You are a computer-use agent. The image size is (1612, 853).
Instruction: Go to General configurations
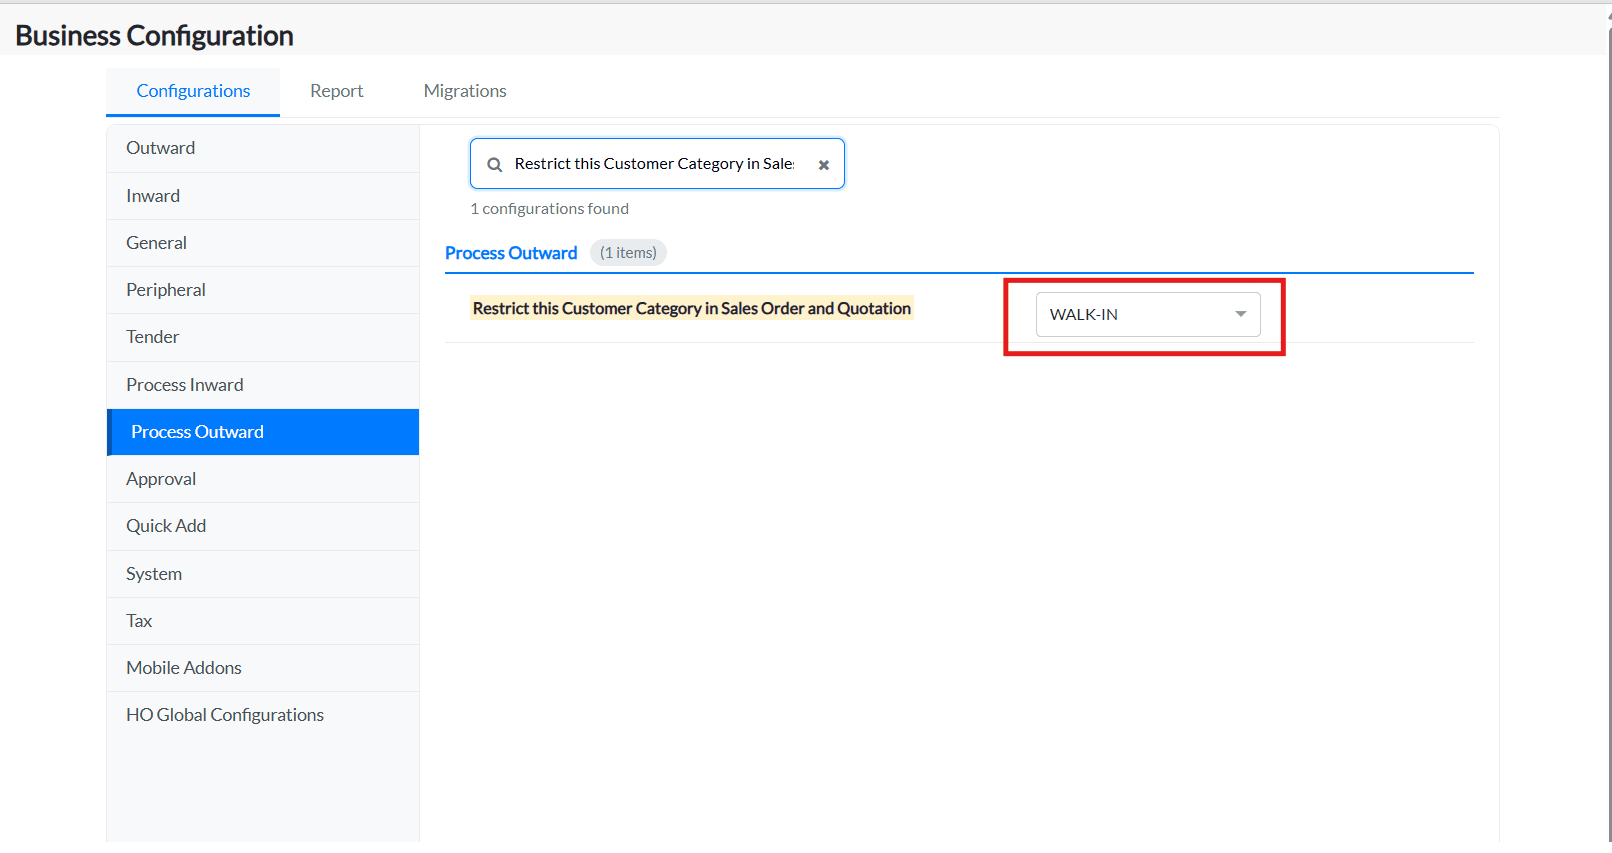(156, 243)
